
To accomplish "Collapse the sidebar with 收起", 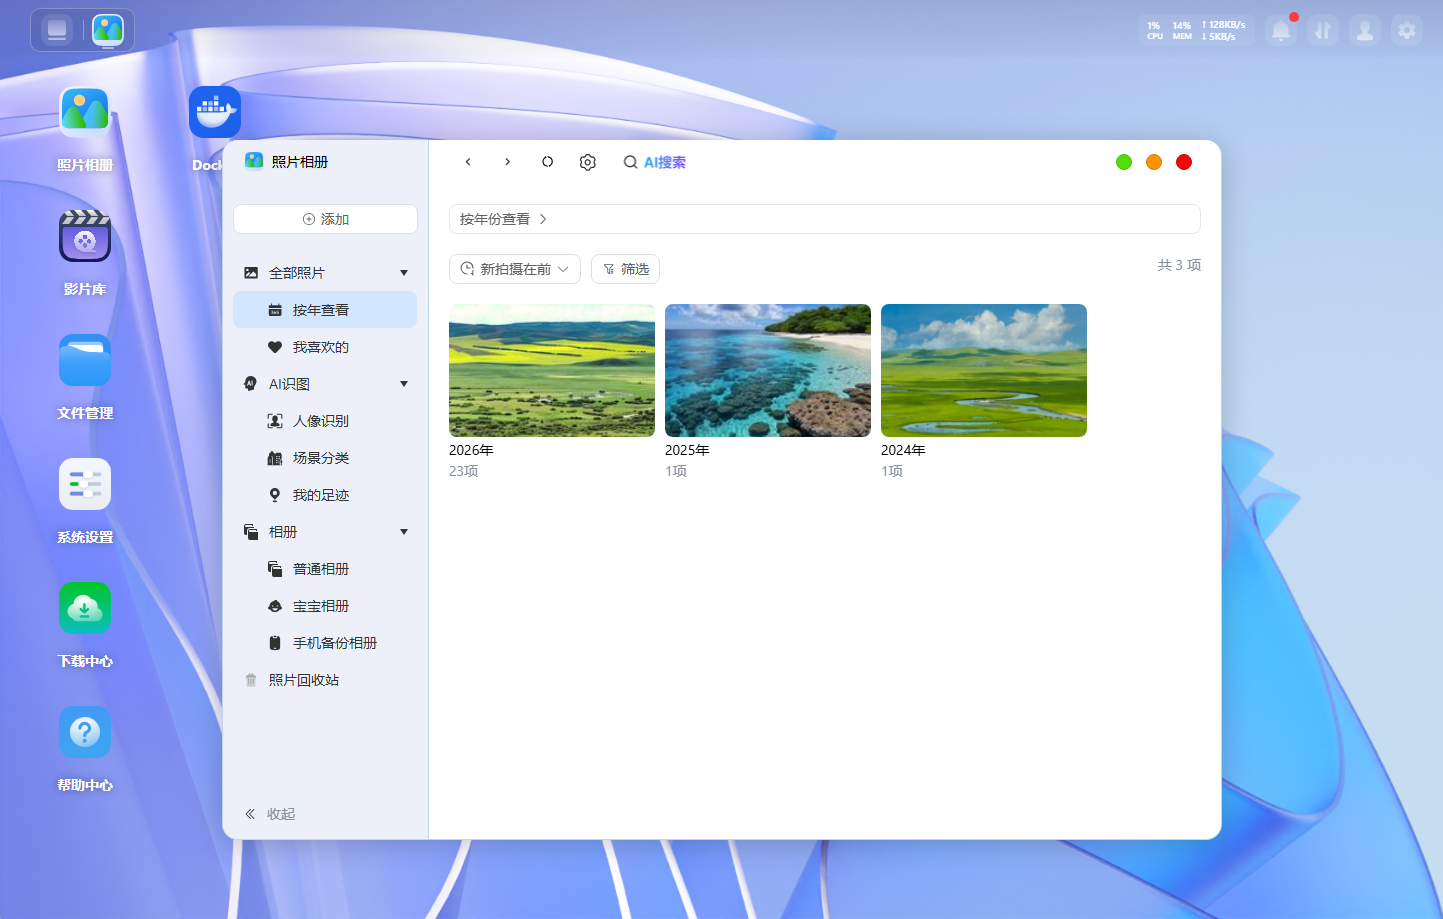I will (x=270, y=814).
